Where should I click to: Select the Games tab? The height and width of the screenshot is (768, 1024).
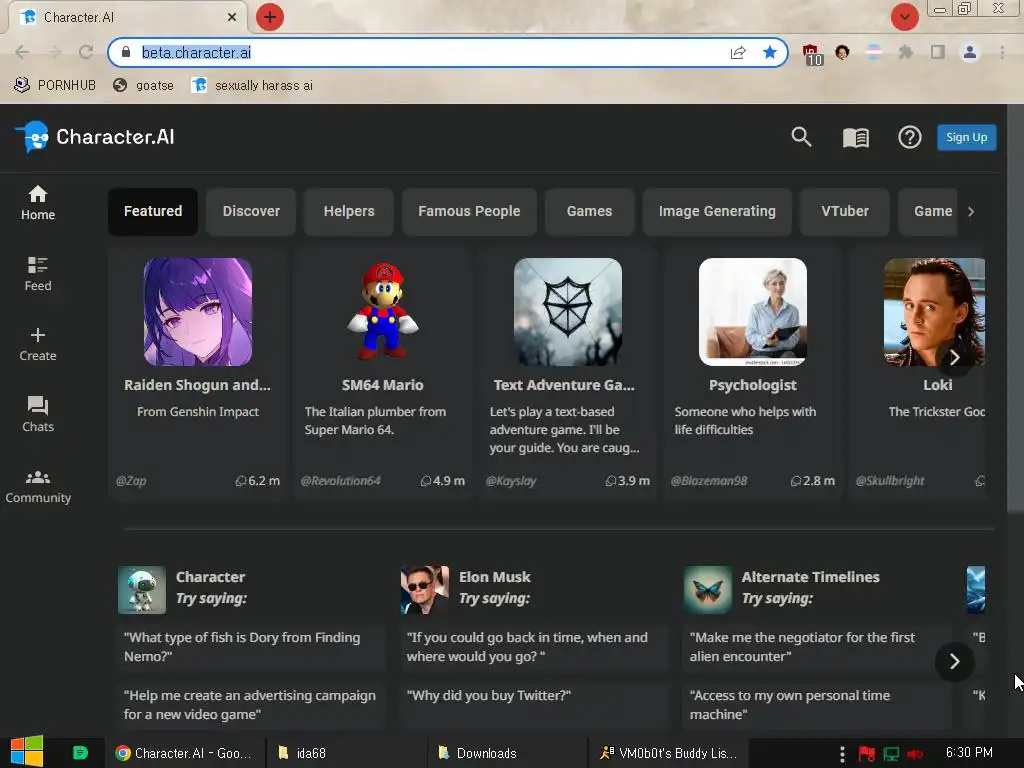pyautogui.click(x=589, y=212)
